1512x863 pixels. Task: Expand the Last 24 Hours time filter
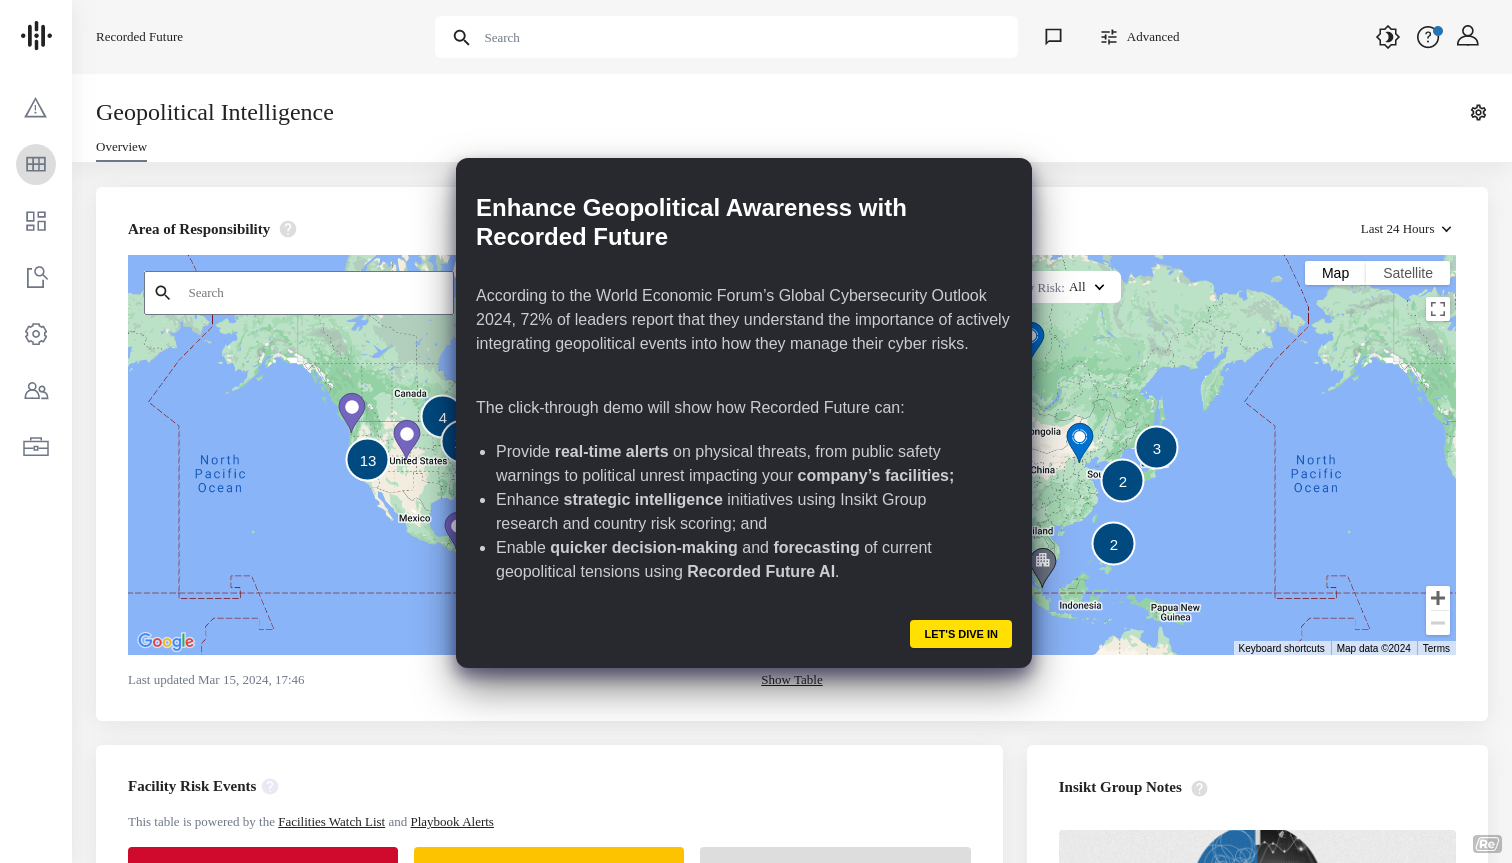pyautogui.click(x=1405, y=229)
